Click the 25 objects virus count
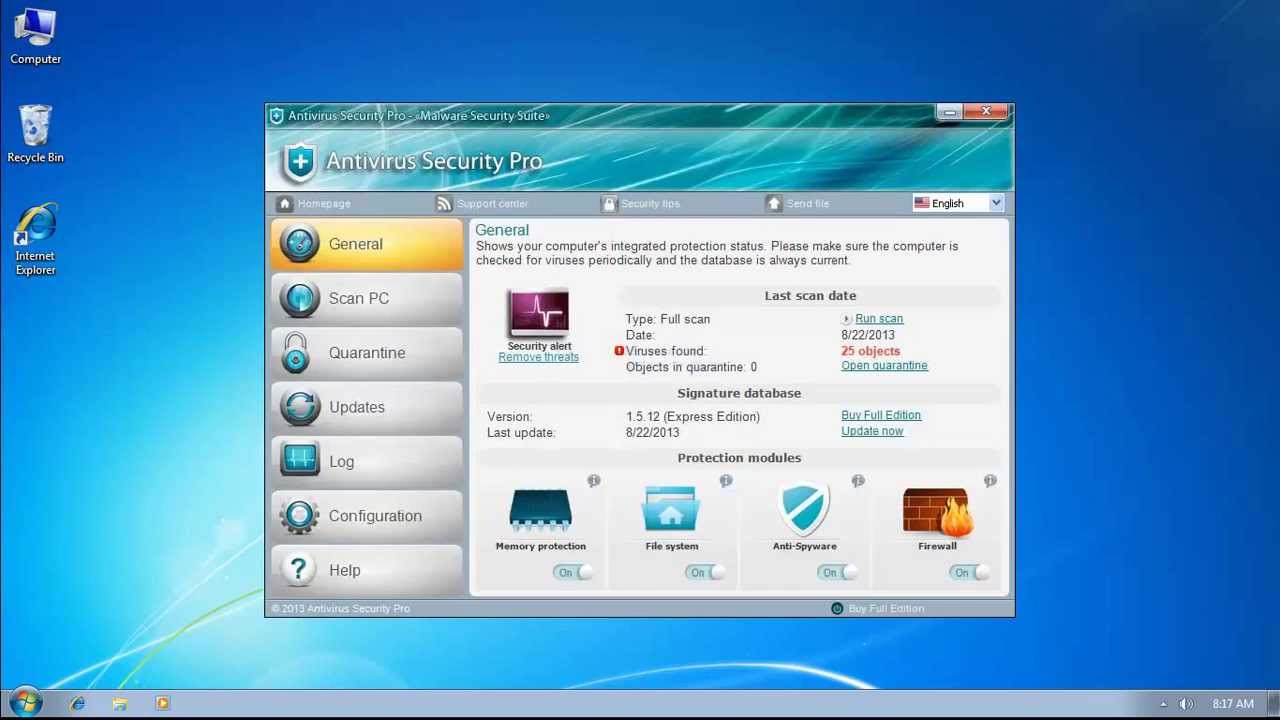The width and height of the screenshot is (1280, 720). (870, 351)
